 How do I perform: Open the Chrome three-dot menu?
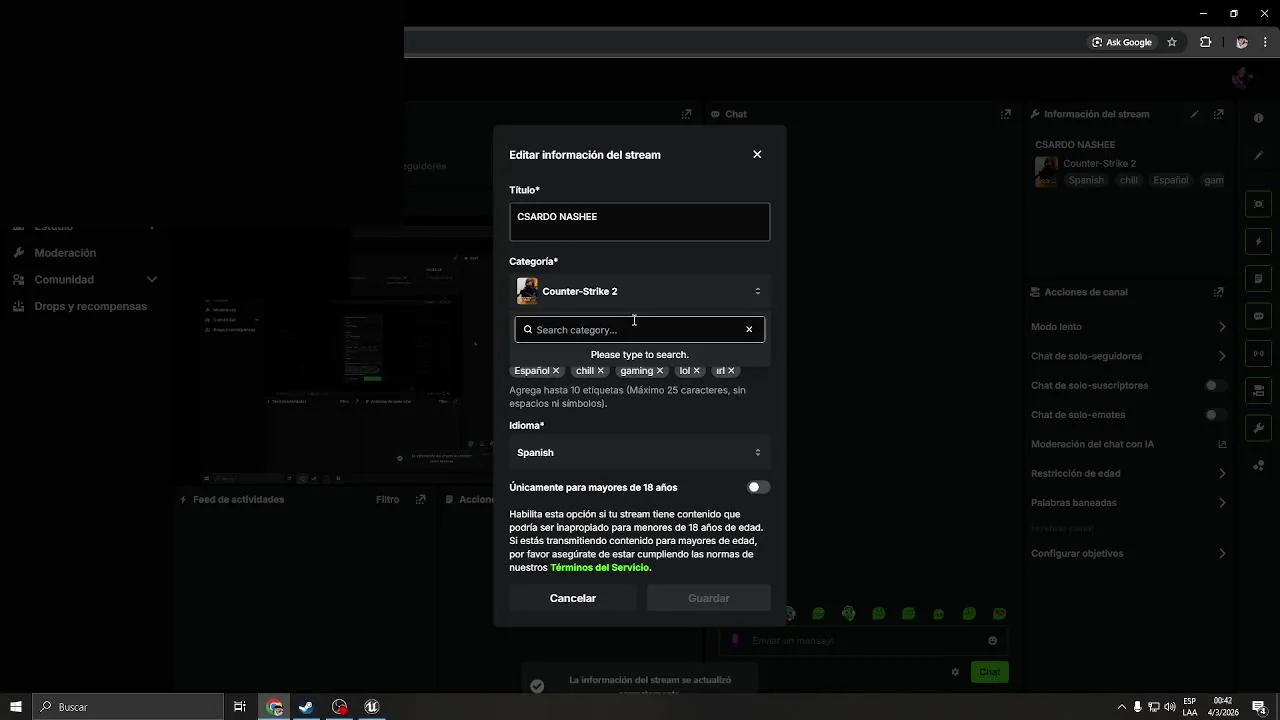pos(1265,42)
